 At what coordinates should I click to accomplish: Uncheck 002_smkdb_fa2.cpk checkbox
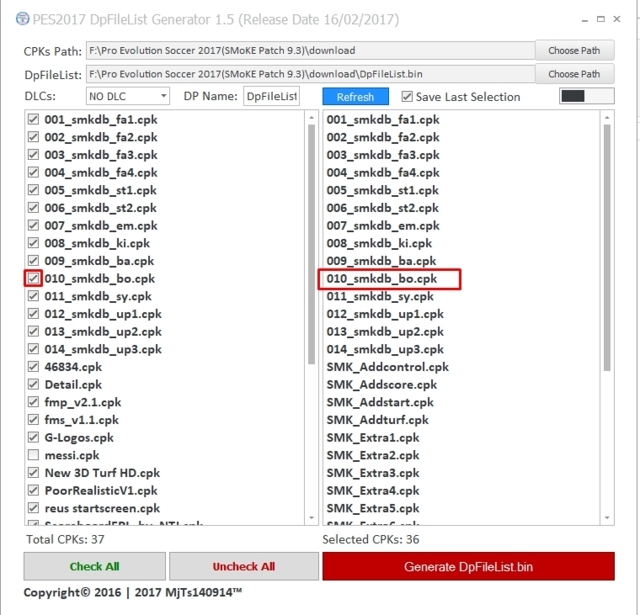[x=33, y=137]
